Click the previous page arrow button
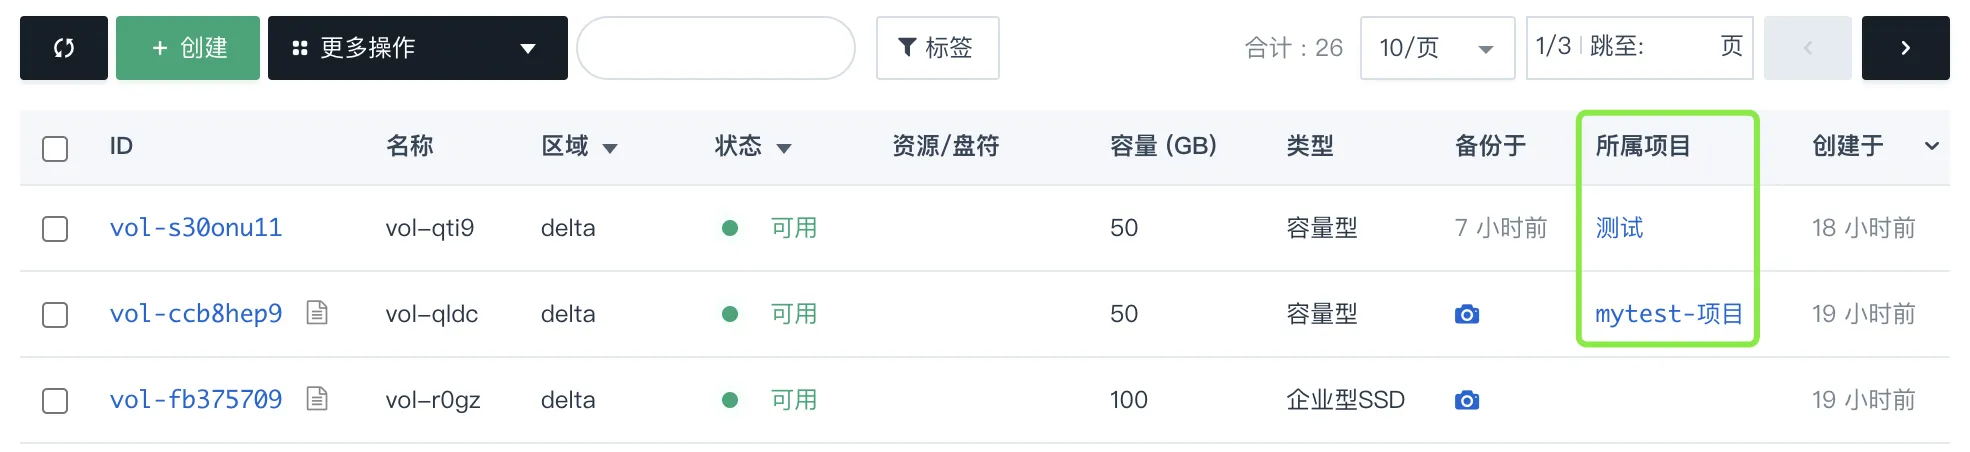 1807,48
